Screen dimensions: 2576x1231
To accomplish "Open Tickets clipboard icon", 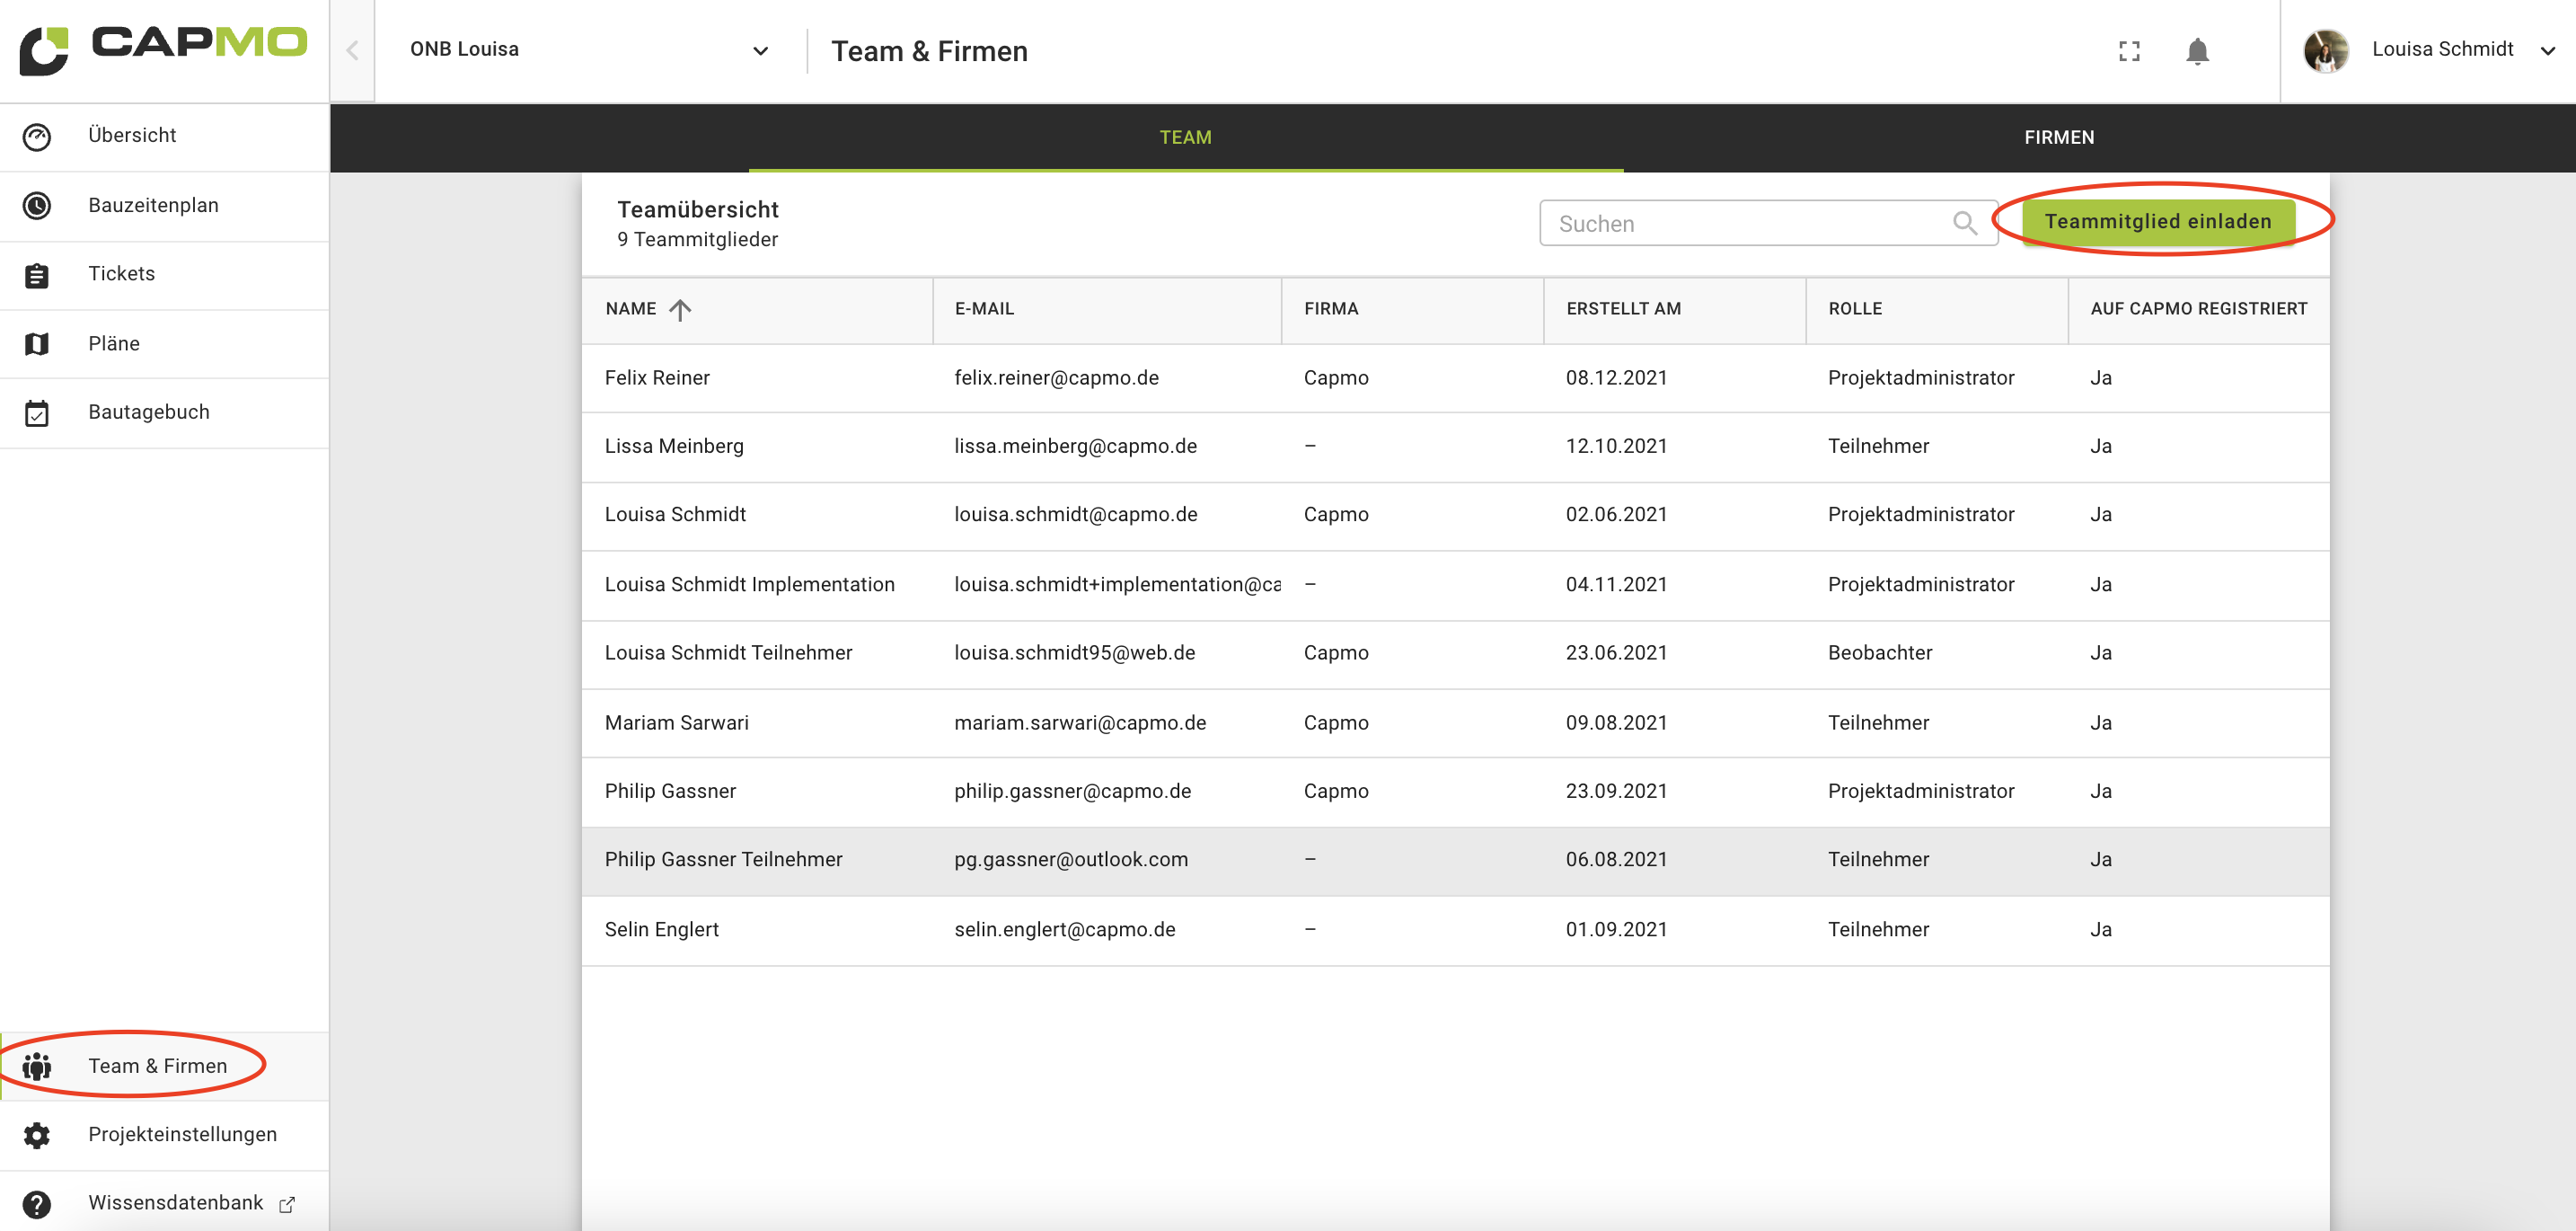I will click(37, 275).
